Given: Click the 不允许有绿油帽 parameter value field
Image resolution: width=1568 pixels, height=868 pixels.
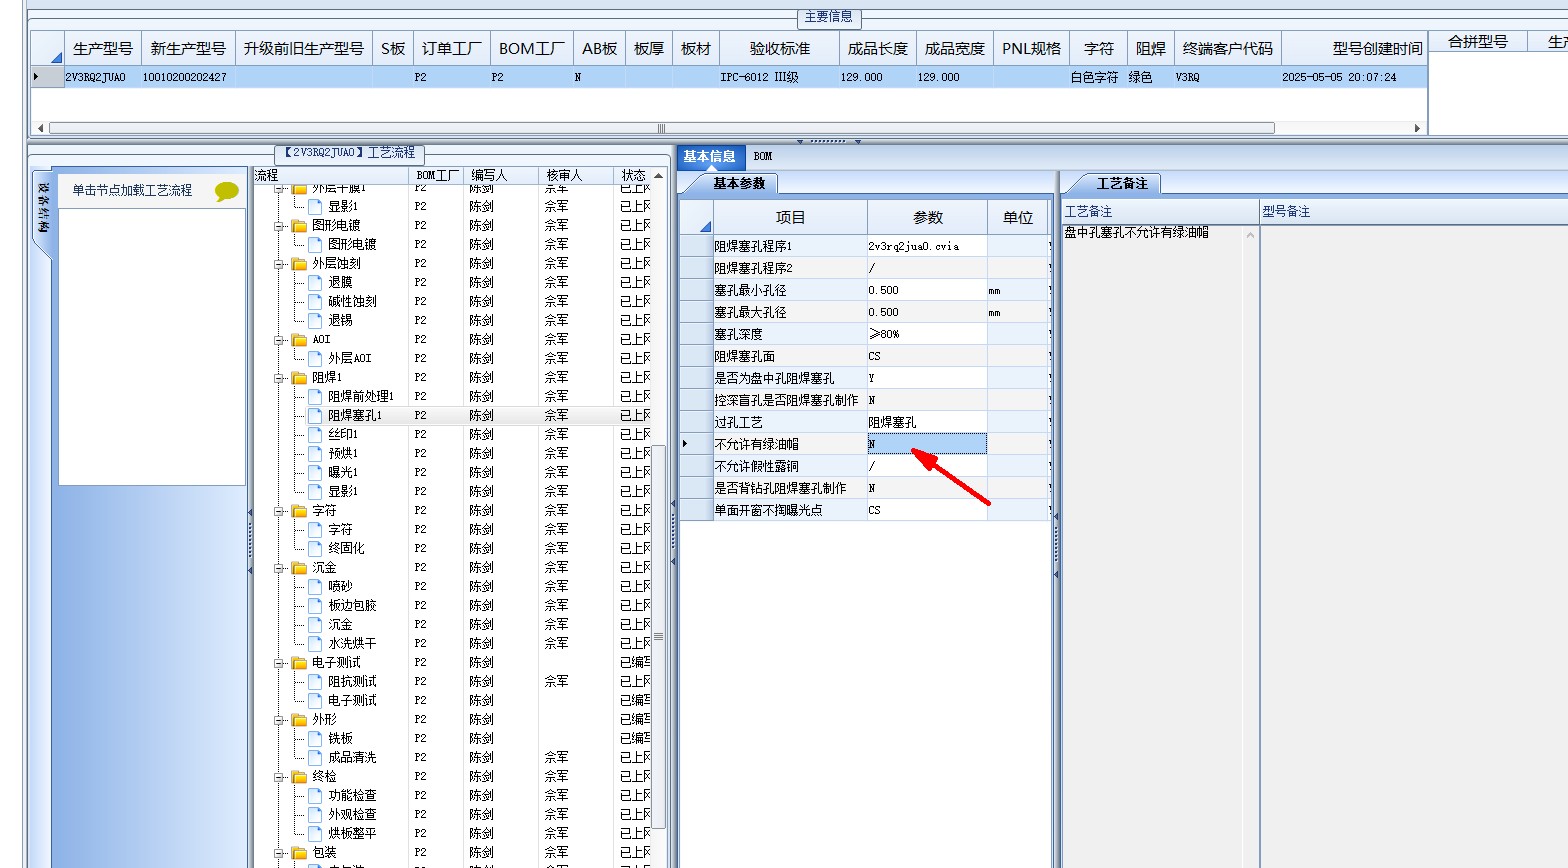Looking at the screenshot, I should tap(927, 444).
